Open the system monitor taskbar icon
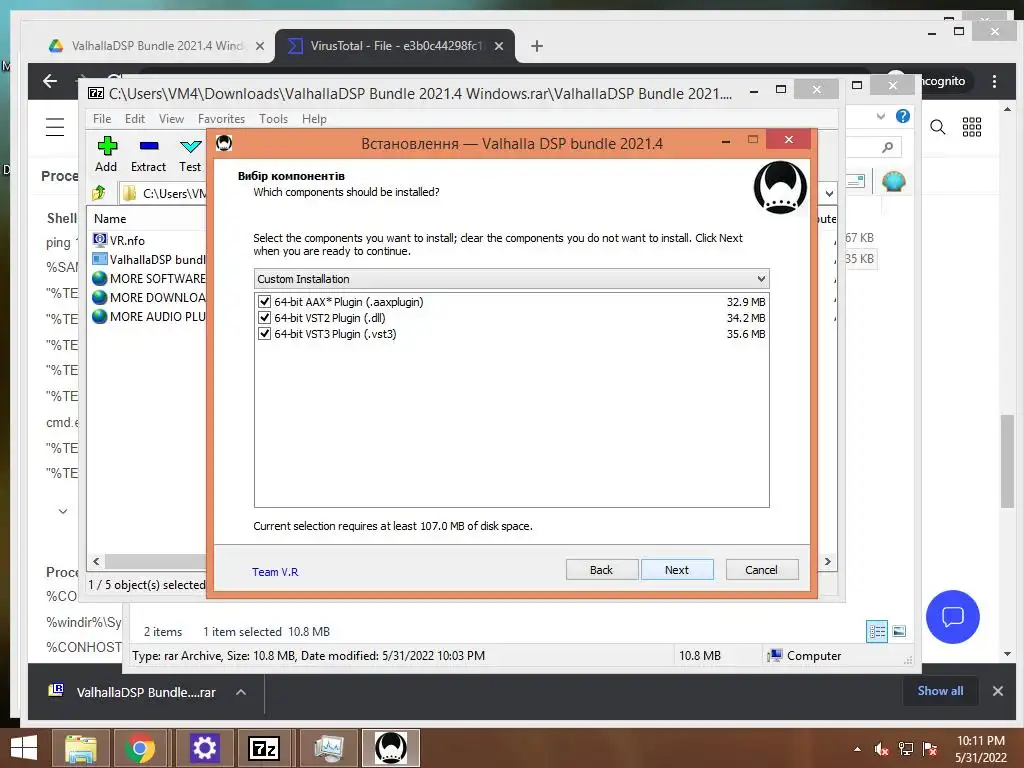1024x768 pixels. [329, 748]
